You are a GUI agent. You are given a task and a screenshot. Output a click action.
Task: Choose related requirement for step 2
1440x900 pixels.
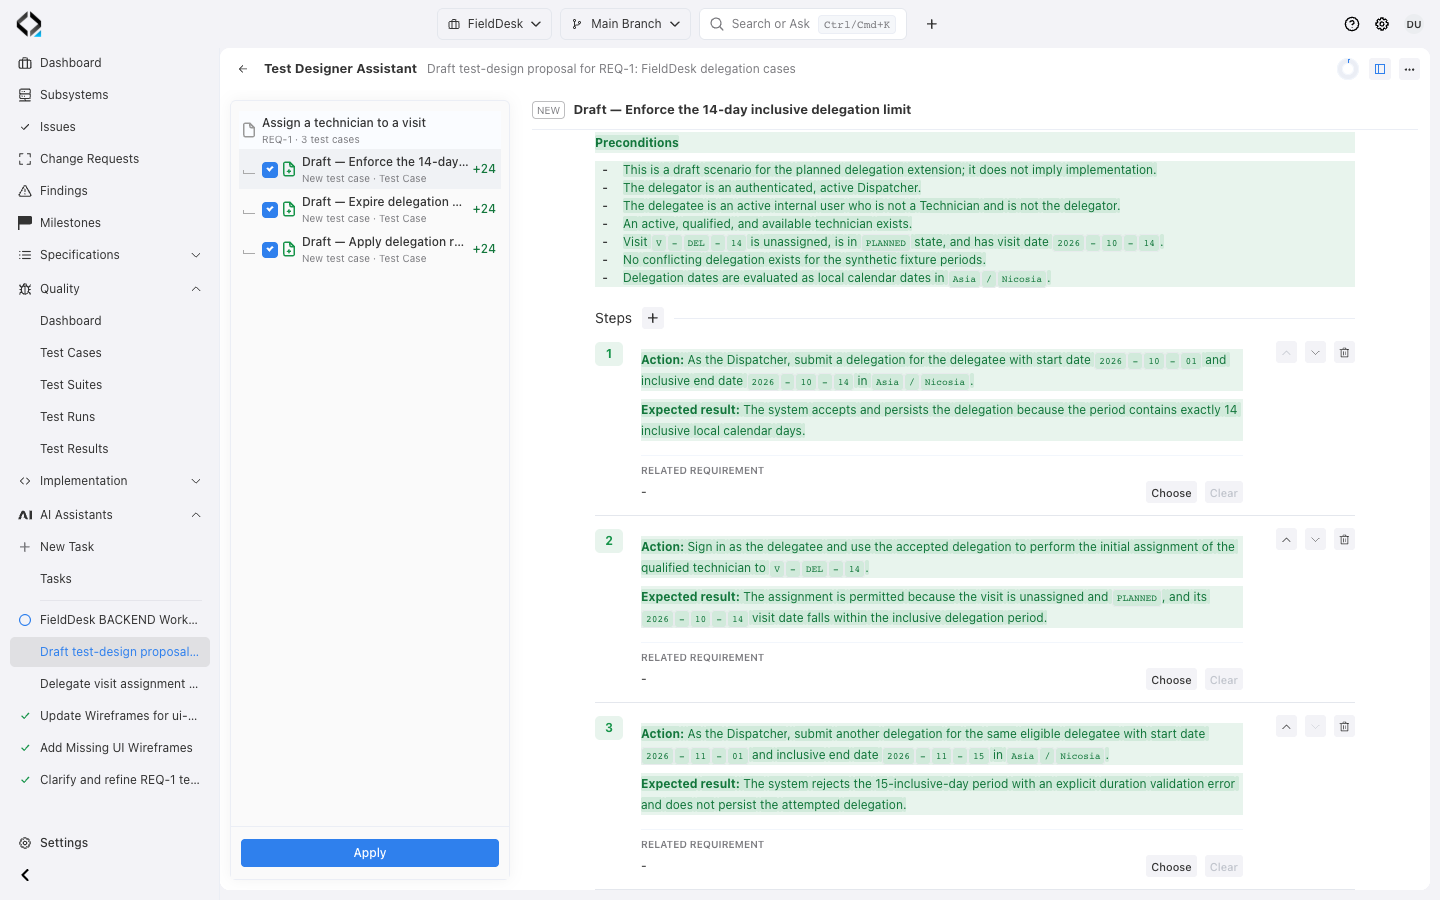point(1171,680)
